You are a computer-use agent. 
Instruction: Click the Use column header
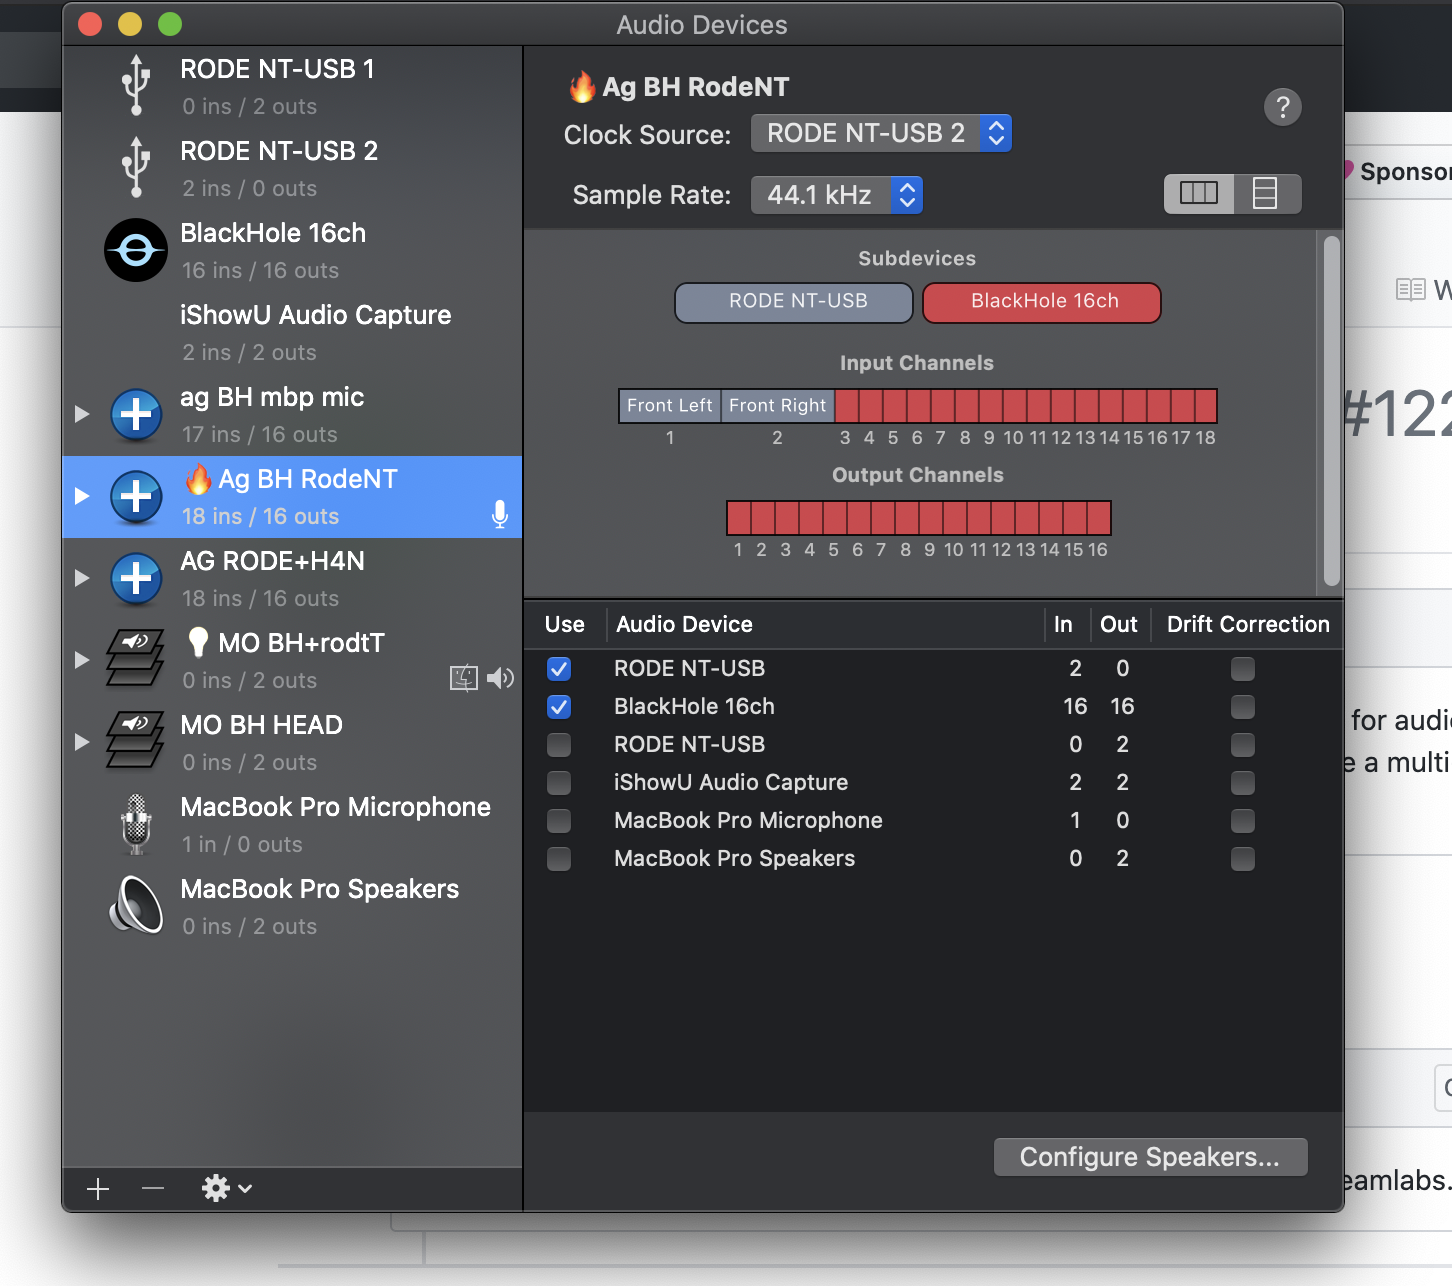click(x=565, y=625)
